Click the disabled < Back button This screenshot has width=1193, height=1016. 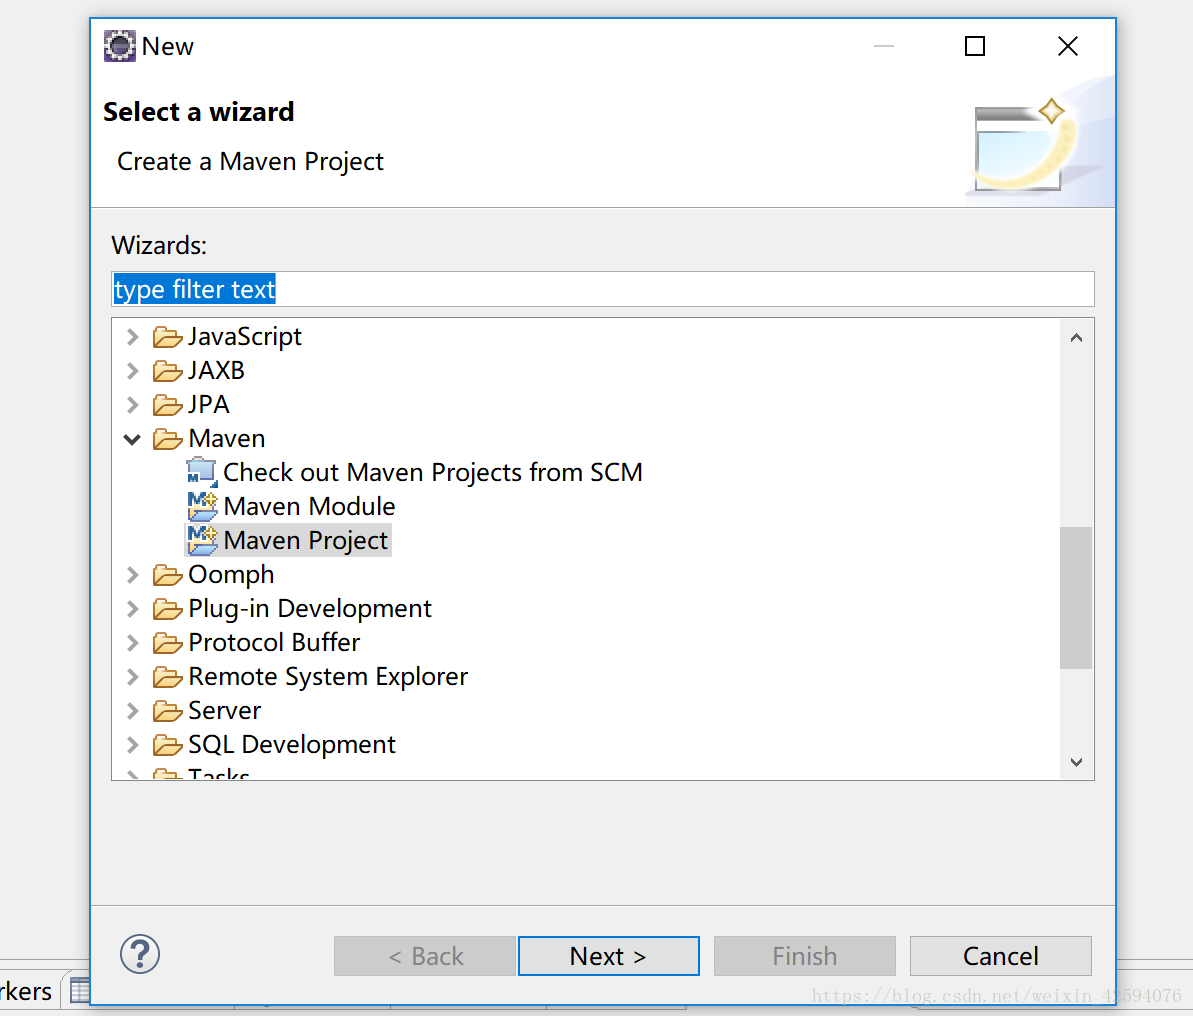[425, 956]
